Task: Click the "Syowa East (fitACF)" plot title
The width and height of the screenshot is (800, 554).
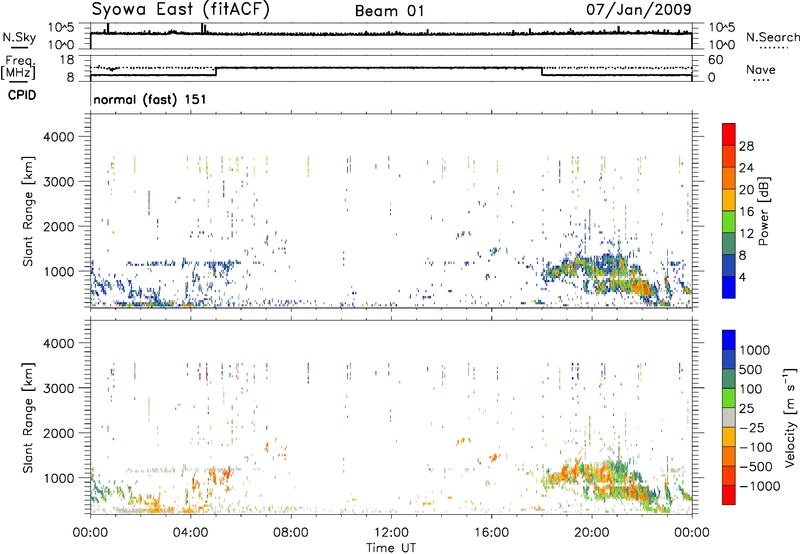Action: coord(180,9)
